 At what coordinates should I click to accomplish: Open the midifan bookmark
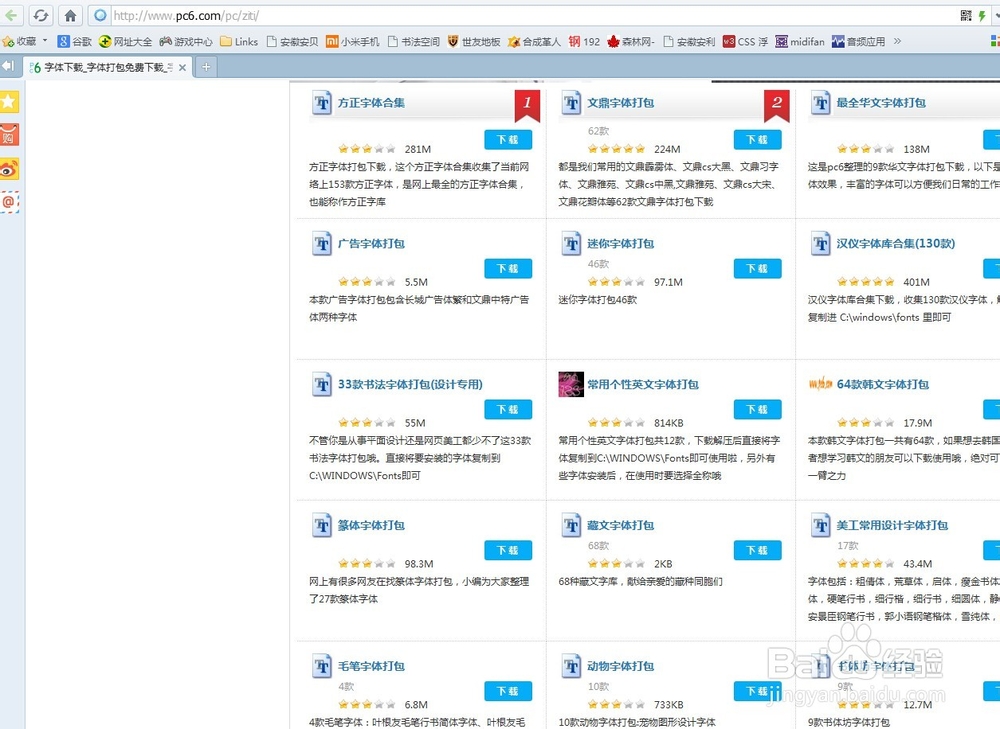(x=800, y=41)
